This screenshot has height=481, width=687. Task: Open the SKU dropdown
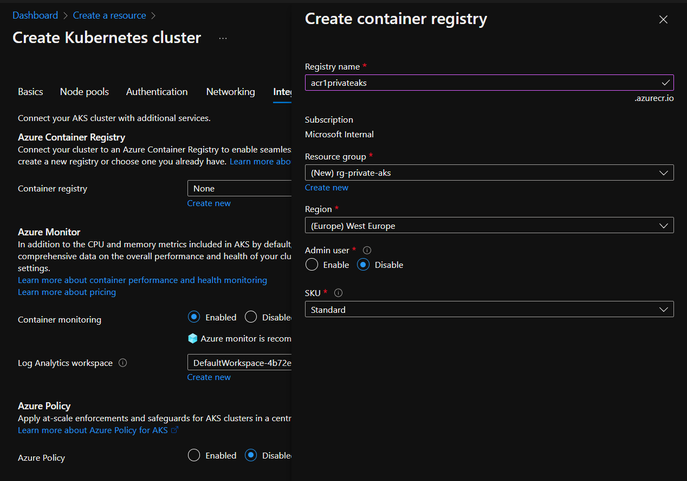489,309
